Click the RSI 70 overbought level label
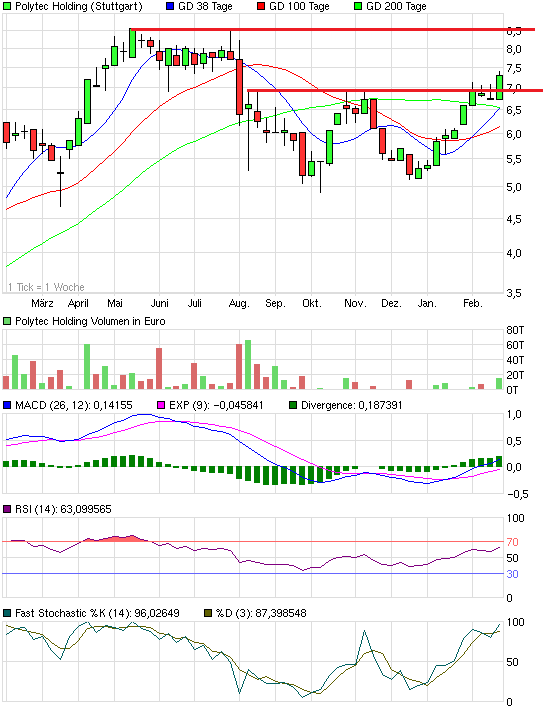545x710 pixels. tap(512, 542)
